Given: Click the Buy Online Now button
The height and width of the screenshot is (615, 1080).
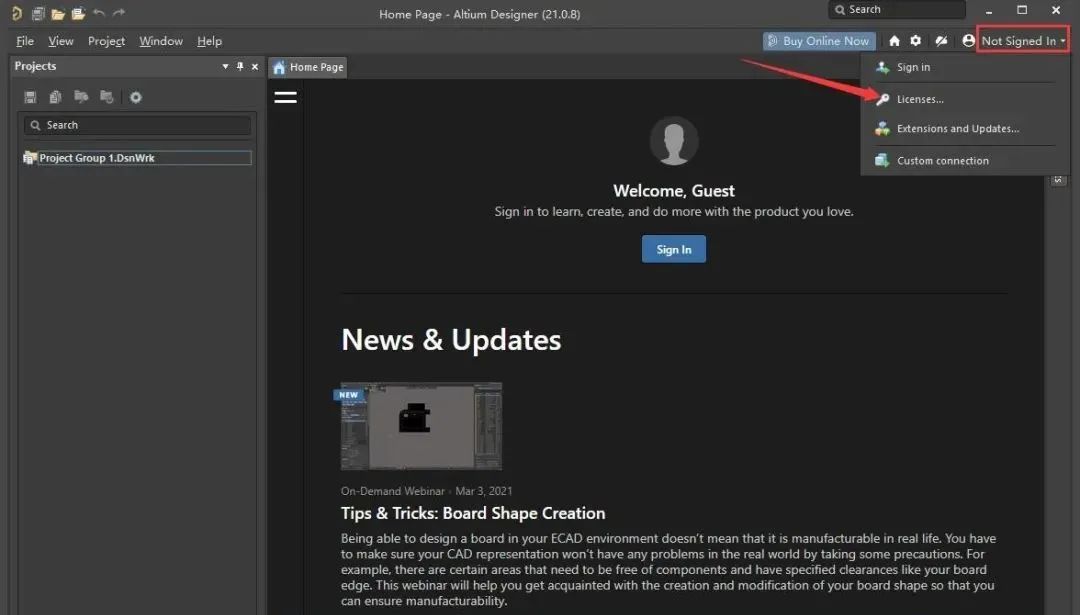Looking at the screenshot, I should click(818, 41).
